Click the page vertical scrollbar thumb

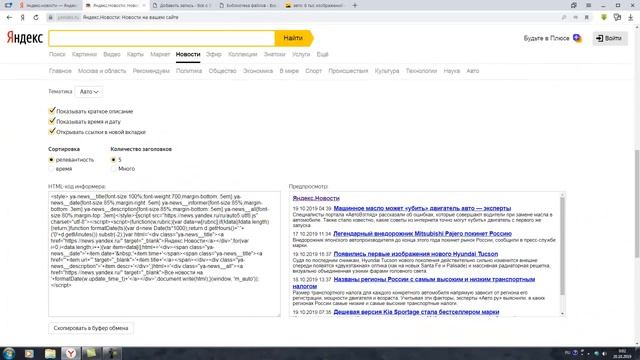[x=637, y=203]
